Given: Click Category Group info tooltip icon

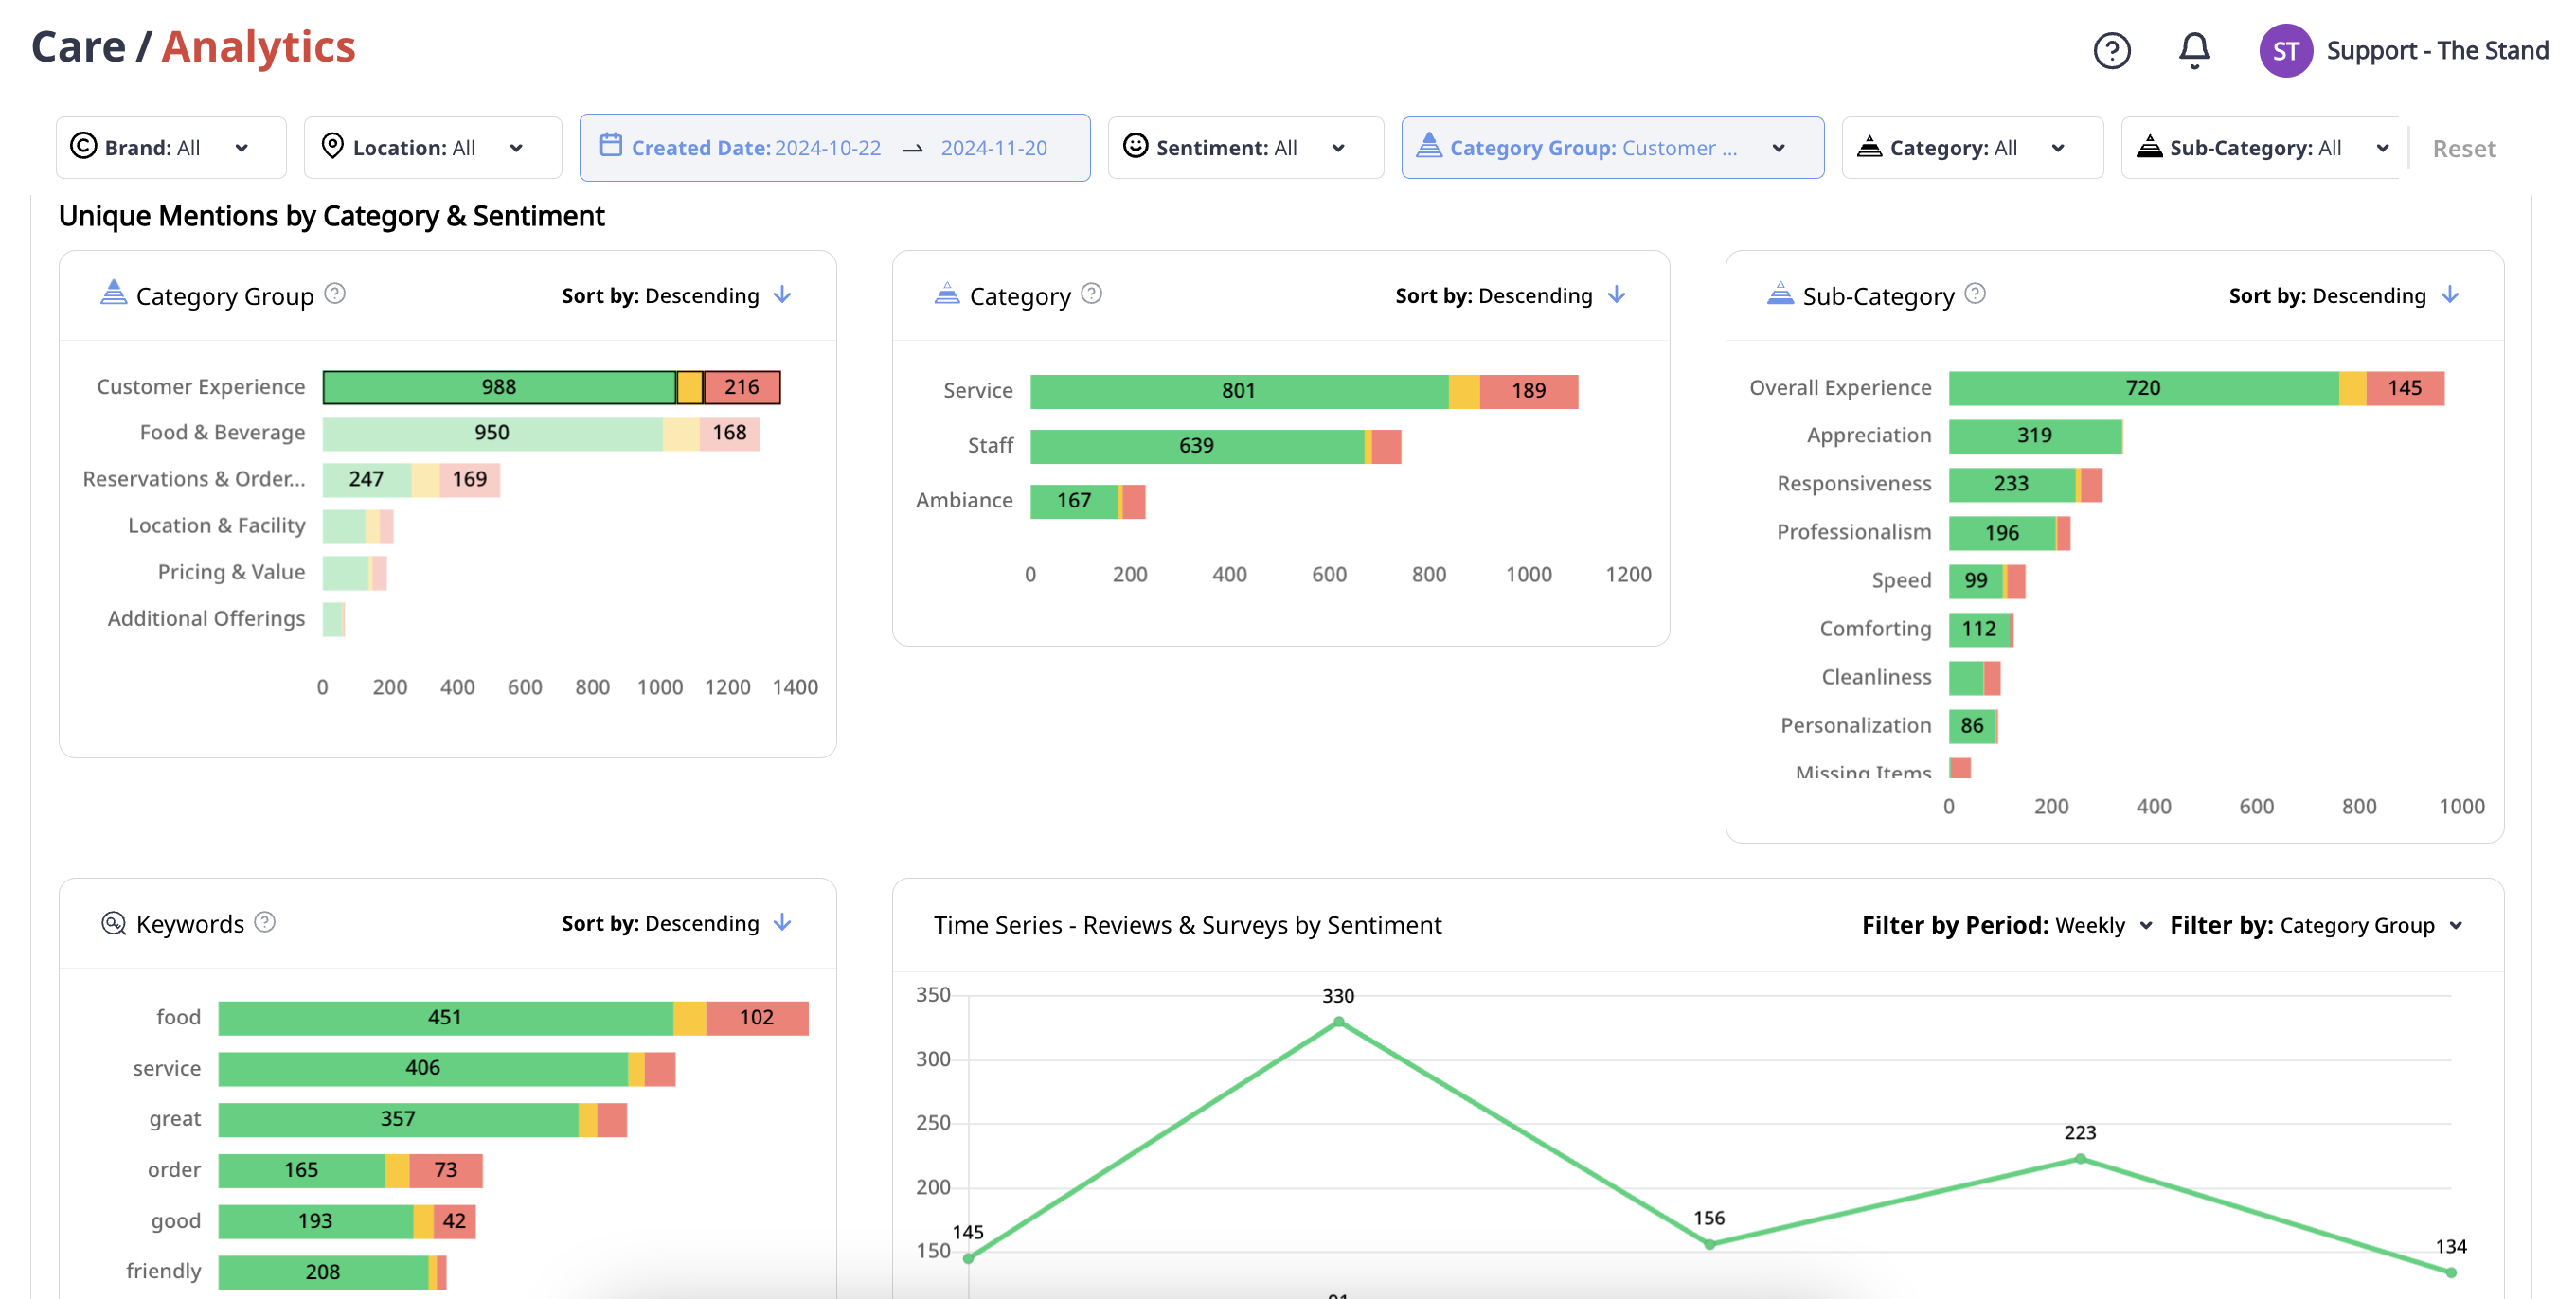Looking at the screenshot, I should tap(335, 294).
